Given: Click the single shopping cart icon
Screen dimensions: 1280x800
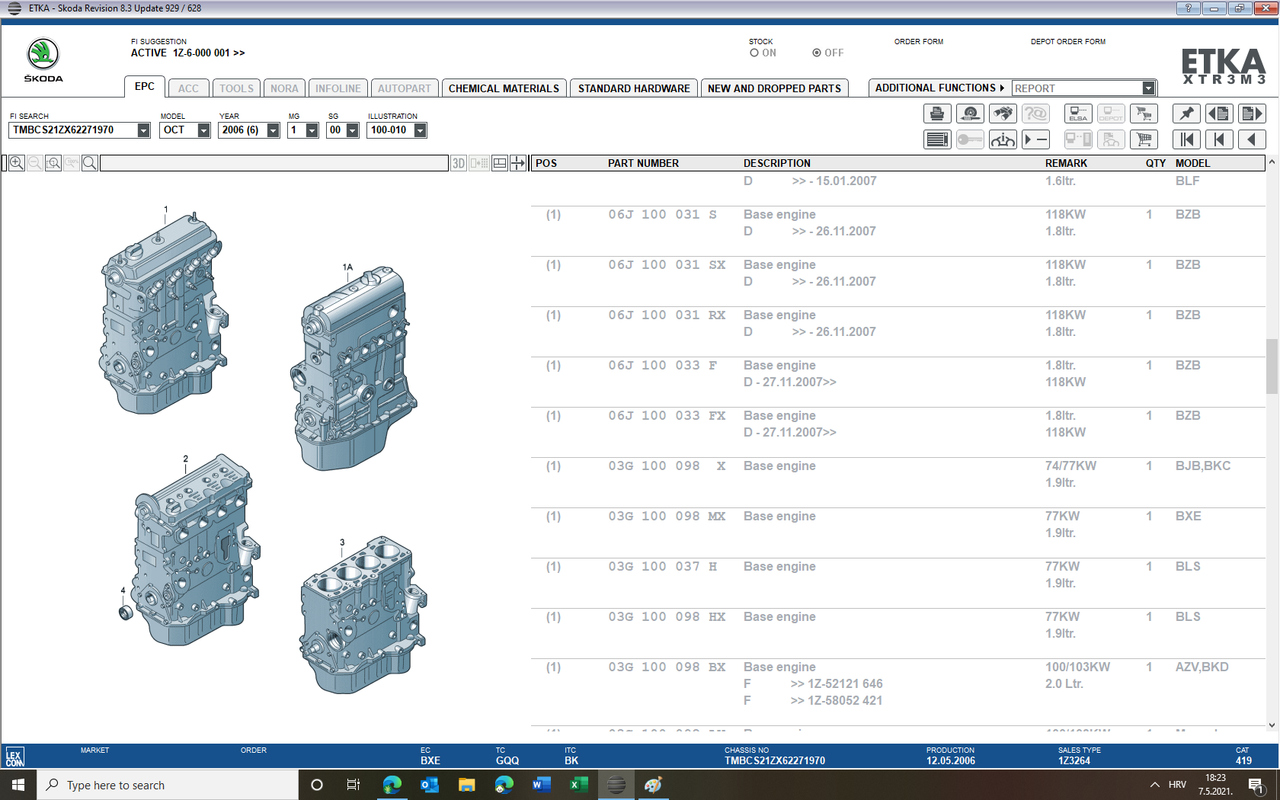Looking at the screenshot, I should (x=1144, y=140).
